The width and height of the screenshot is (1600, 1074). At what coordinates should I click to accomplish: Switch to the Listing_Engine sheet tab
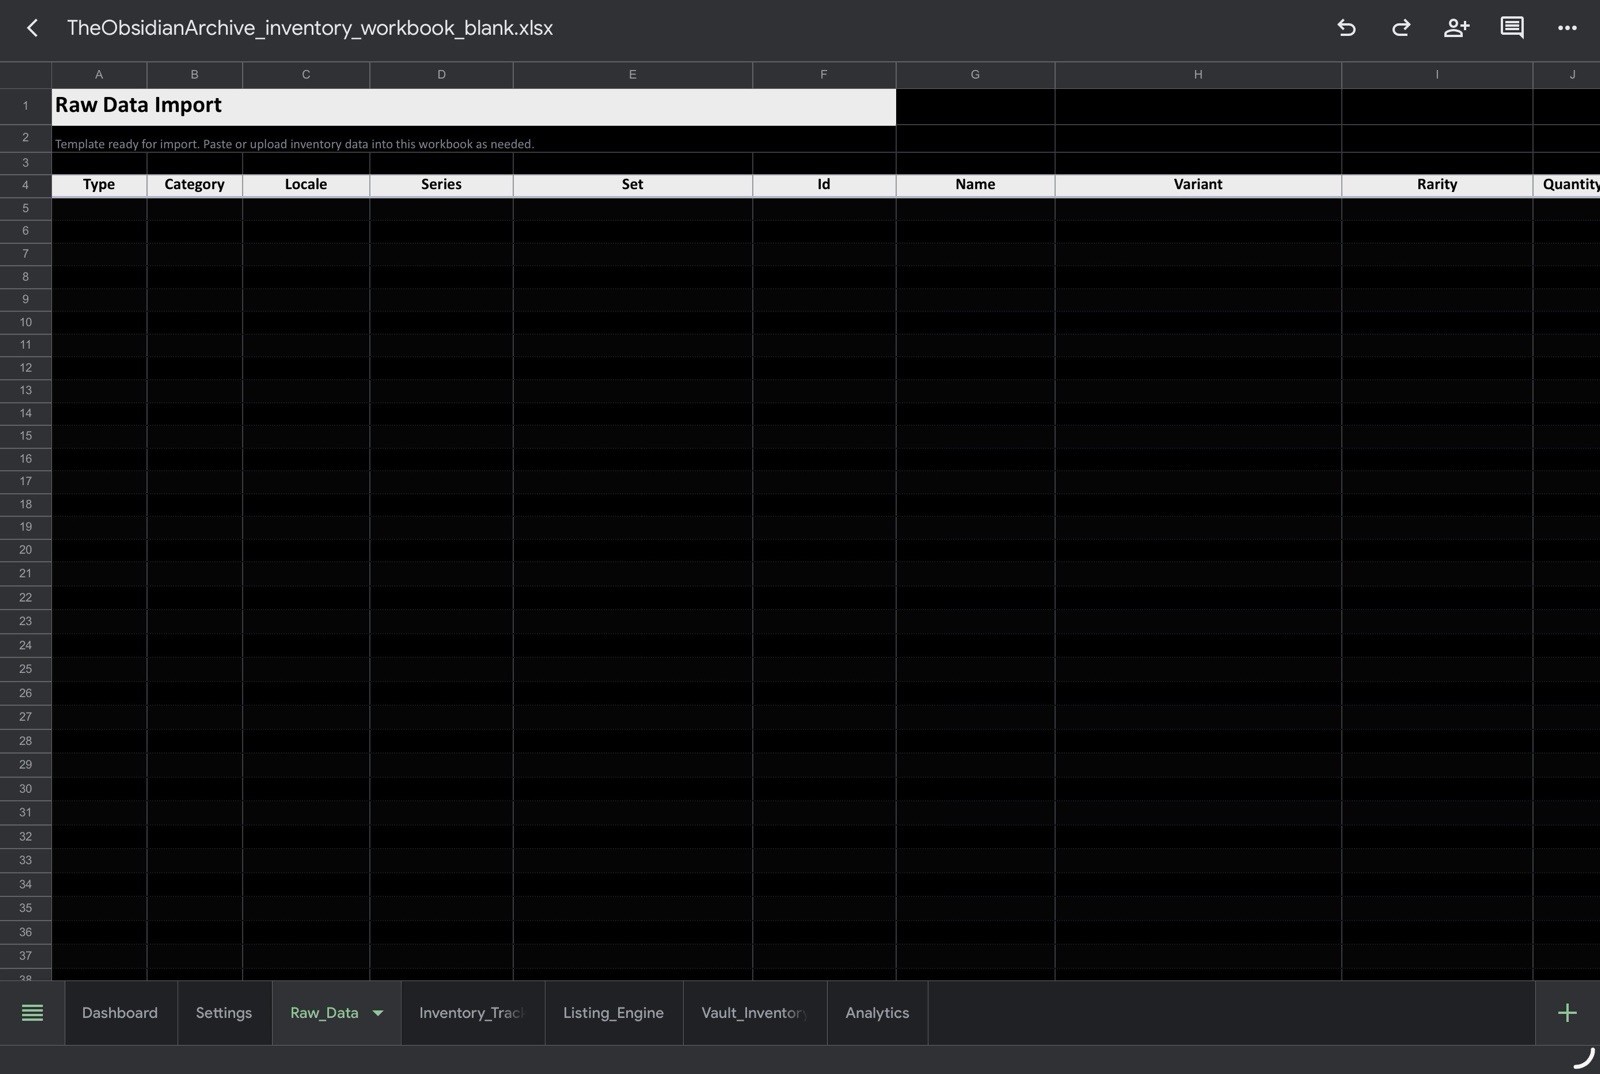pyautogui.click(x=613, y=1013)
